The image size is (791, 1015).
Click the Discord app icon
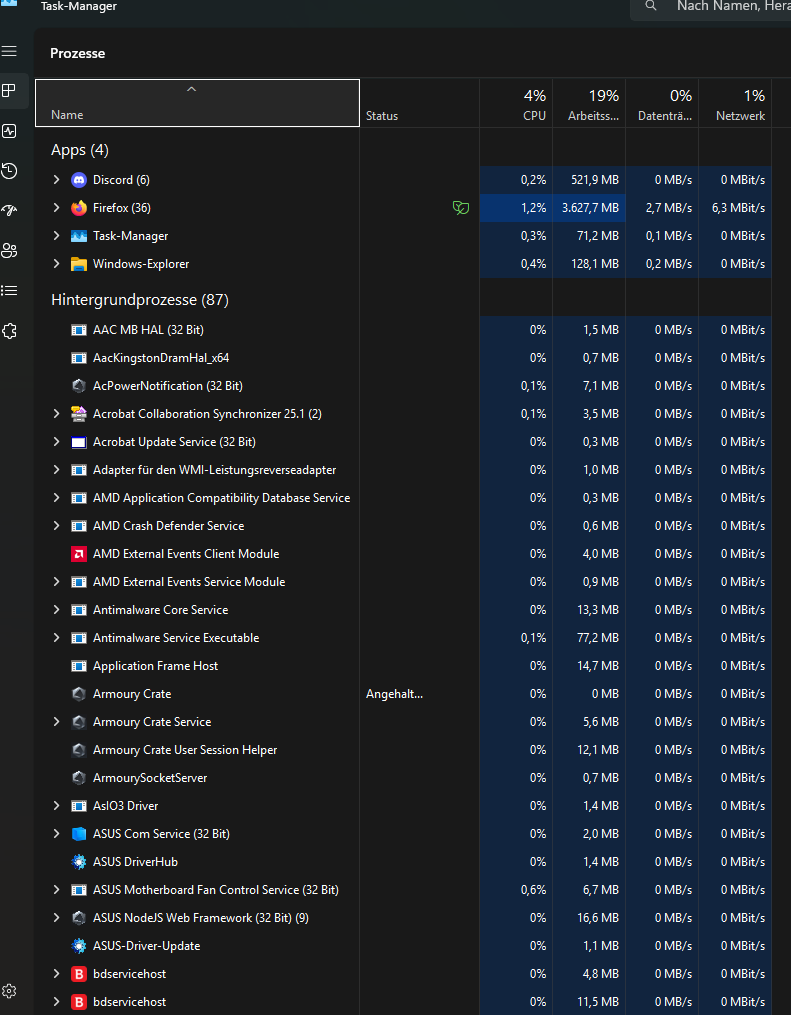point(79,180)
